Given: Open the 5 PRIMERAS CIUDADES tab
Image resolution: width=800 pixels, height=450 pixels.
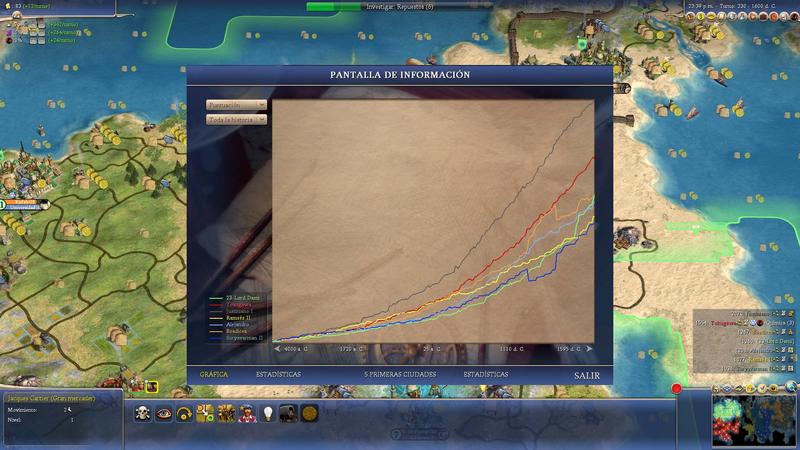Looking at the screenshot, I should tap(400, 374).
